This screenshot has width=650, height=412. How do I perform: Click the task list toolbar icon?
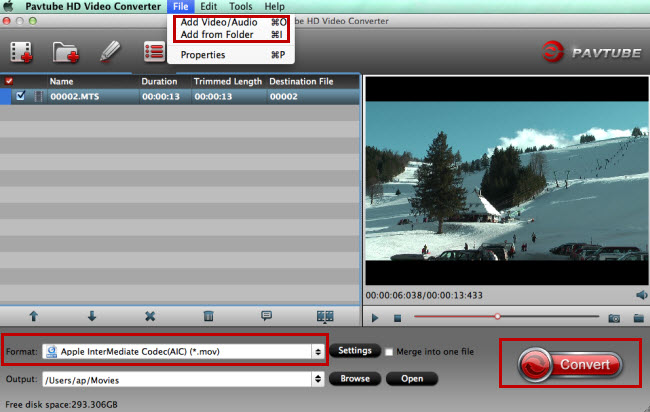(154, 52)
